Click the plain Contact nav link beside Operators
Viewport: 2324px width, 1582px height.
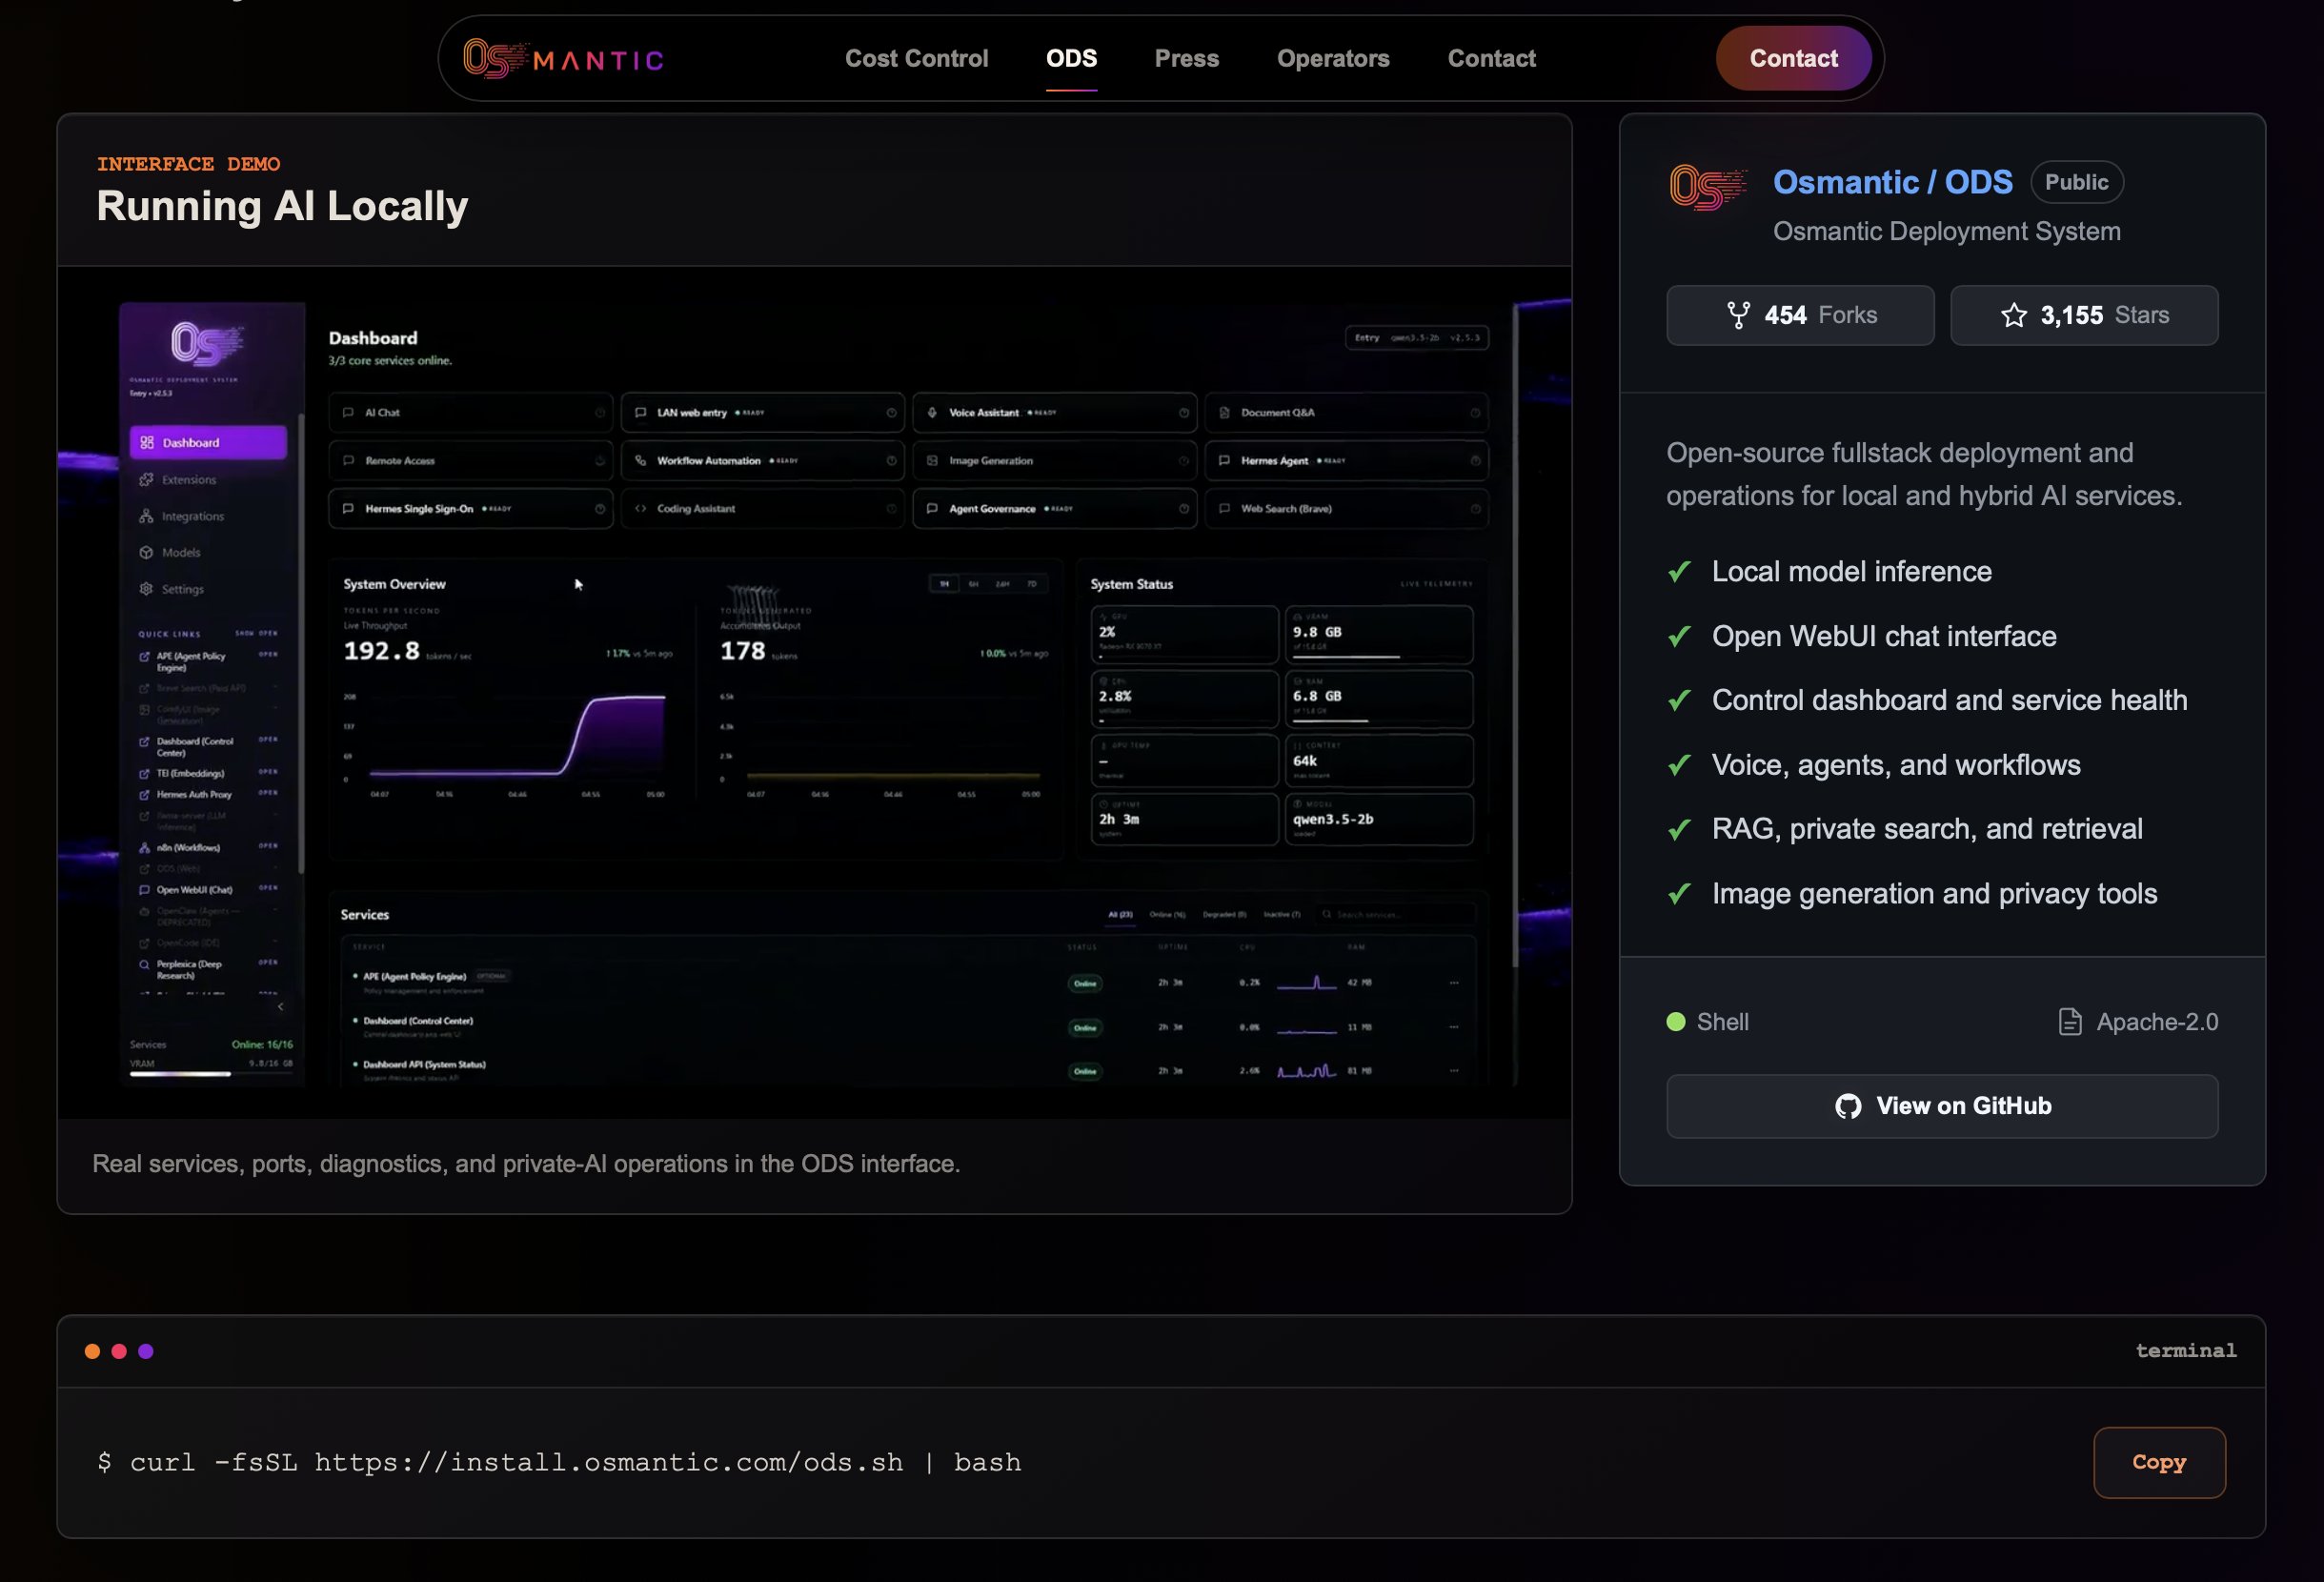point(1491,59)
